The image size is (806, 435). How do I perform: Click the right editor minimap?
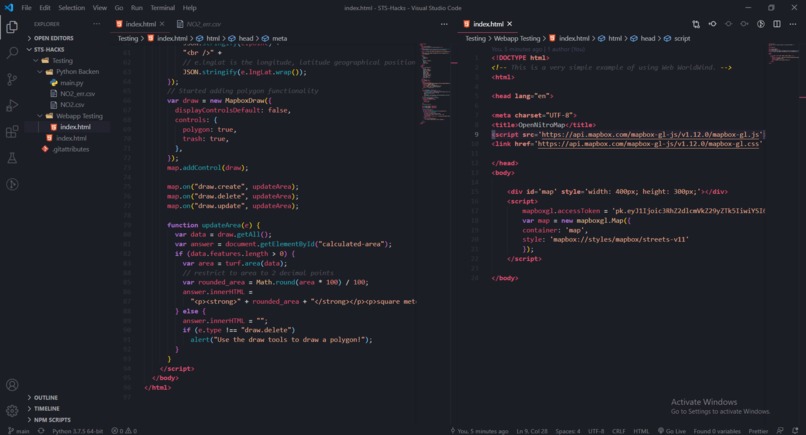point(783,53)
